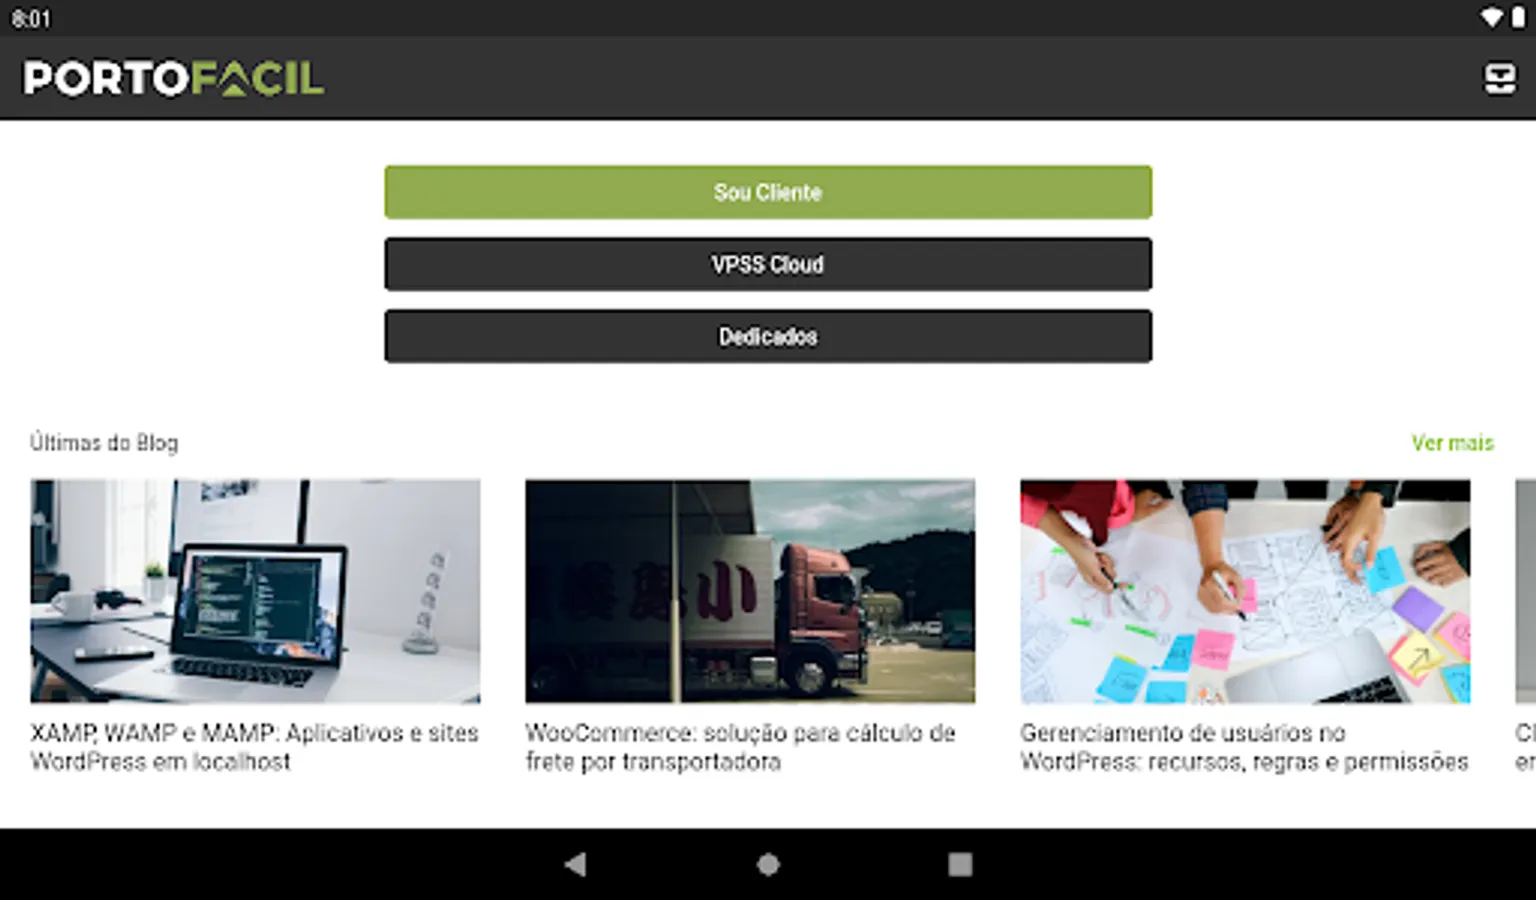Screen dimensions: 1536x900
Task: Tap the Android recent apps square
Action: tap(960, 864)
